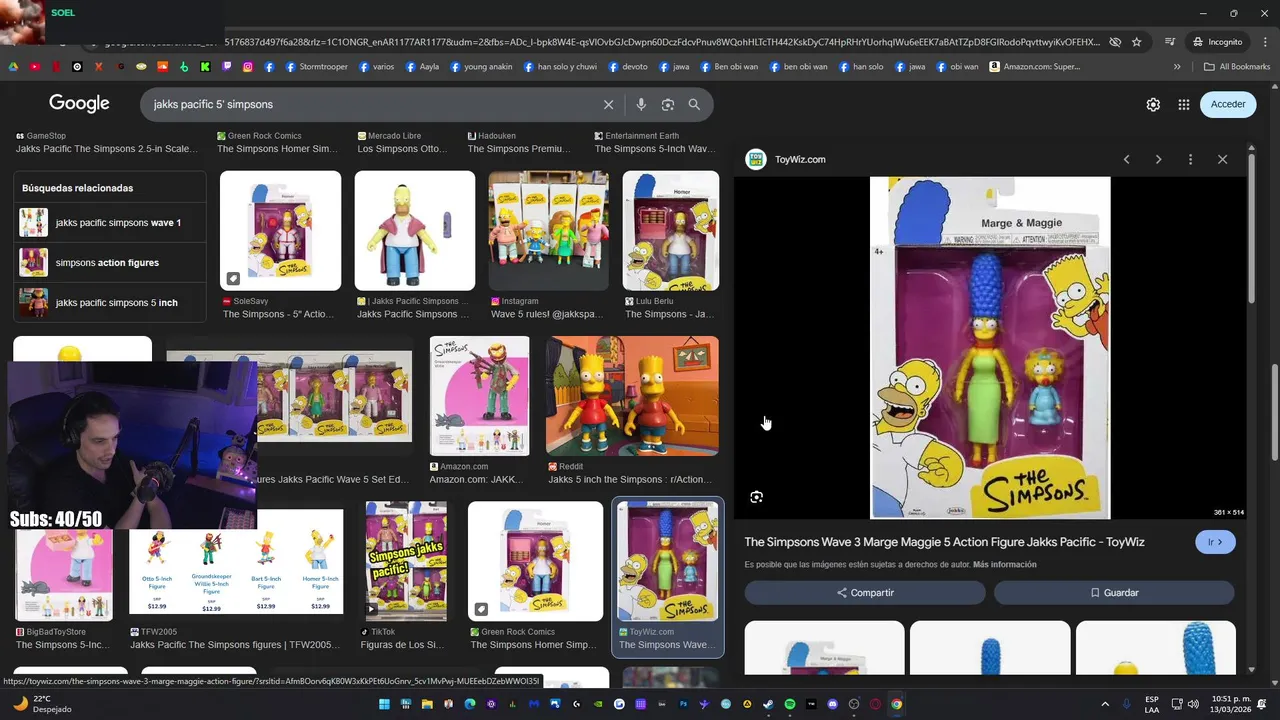Open the Google apps grid

[1183, 104]
